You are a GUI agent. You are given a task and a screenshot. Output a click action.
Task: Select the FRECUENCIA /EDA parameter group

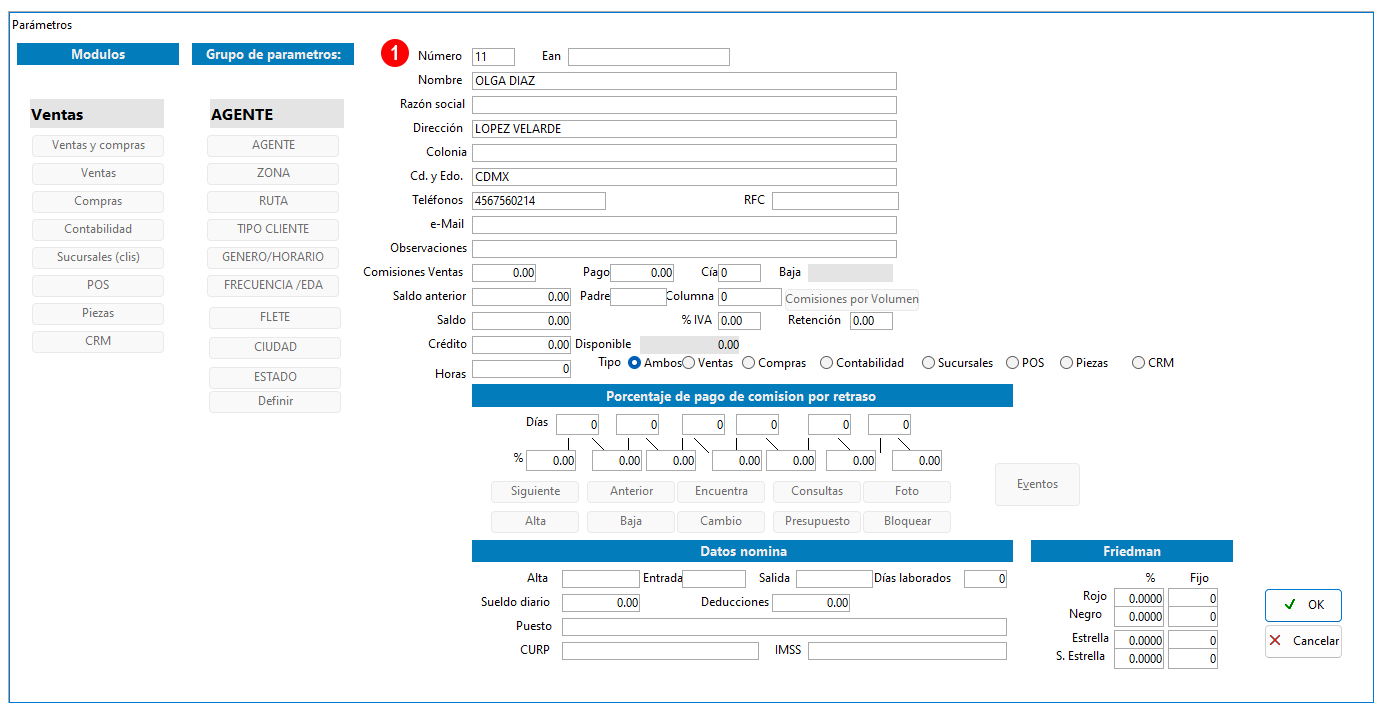[x=273, y=286]
